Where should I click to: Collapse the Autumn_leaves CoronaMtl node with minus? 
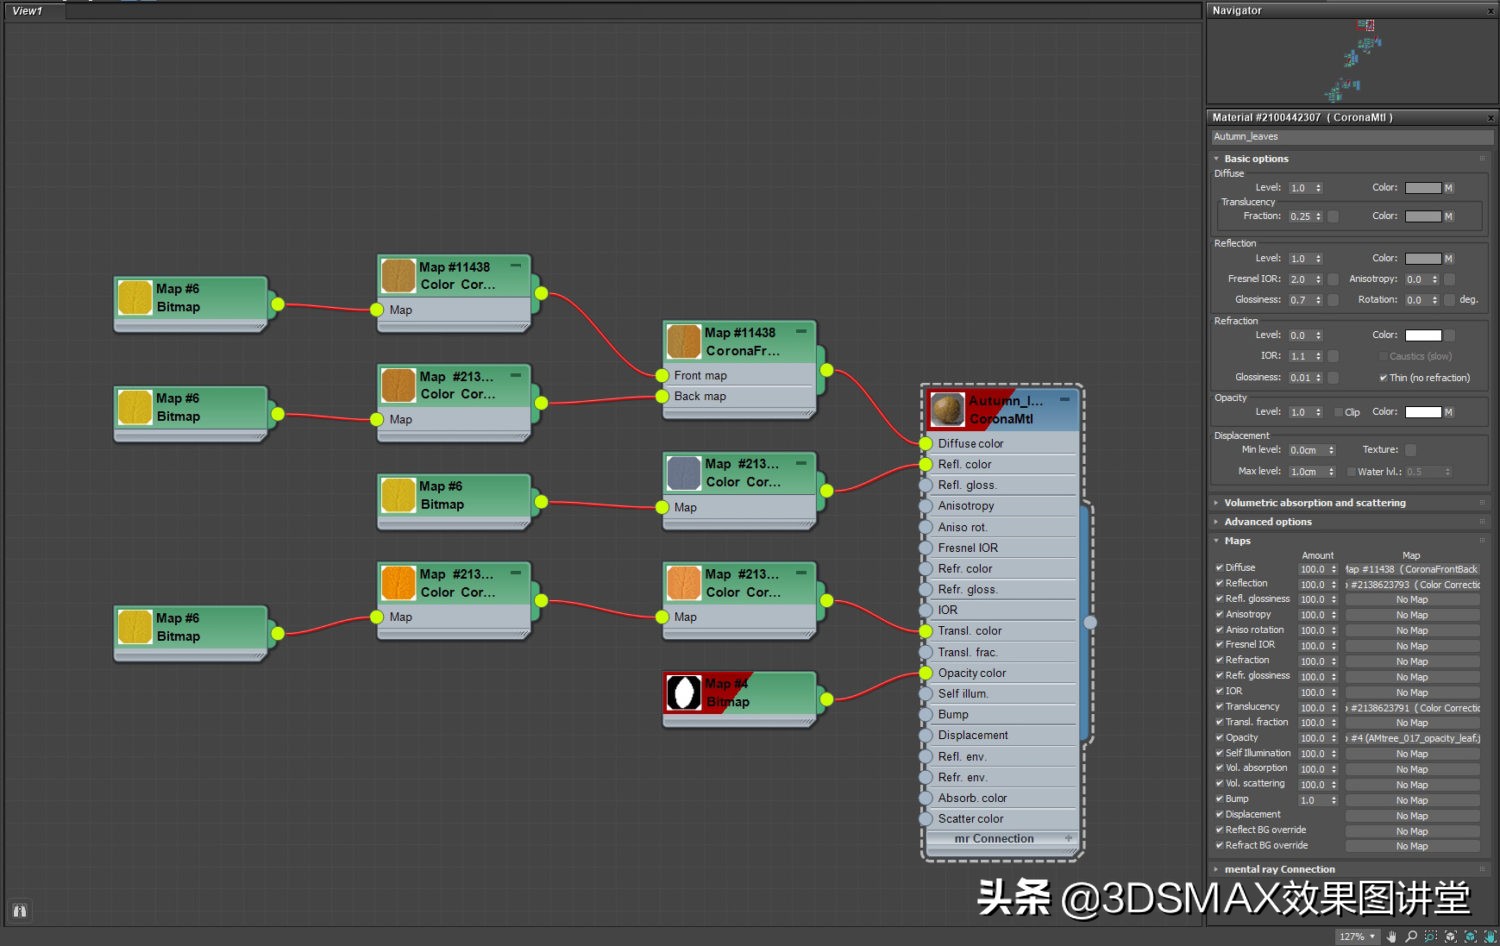(1065, 399)
